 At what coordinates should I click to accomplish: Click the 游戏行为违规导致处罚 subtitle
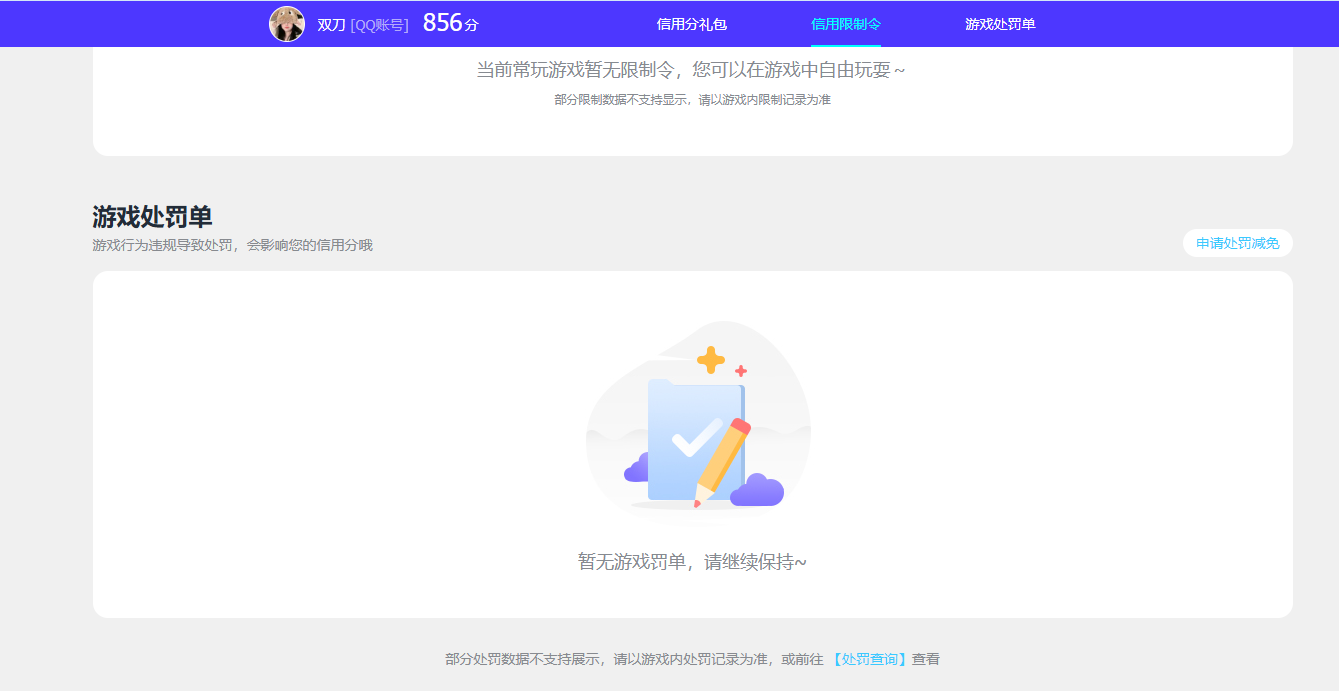tap(232, 245)
